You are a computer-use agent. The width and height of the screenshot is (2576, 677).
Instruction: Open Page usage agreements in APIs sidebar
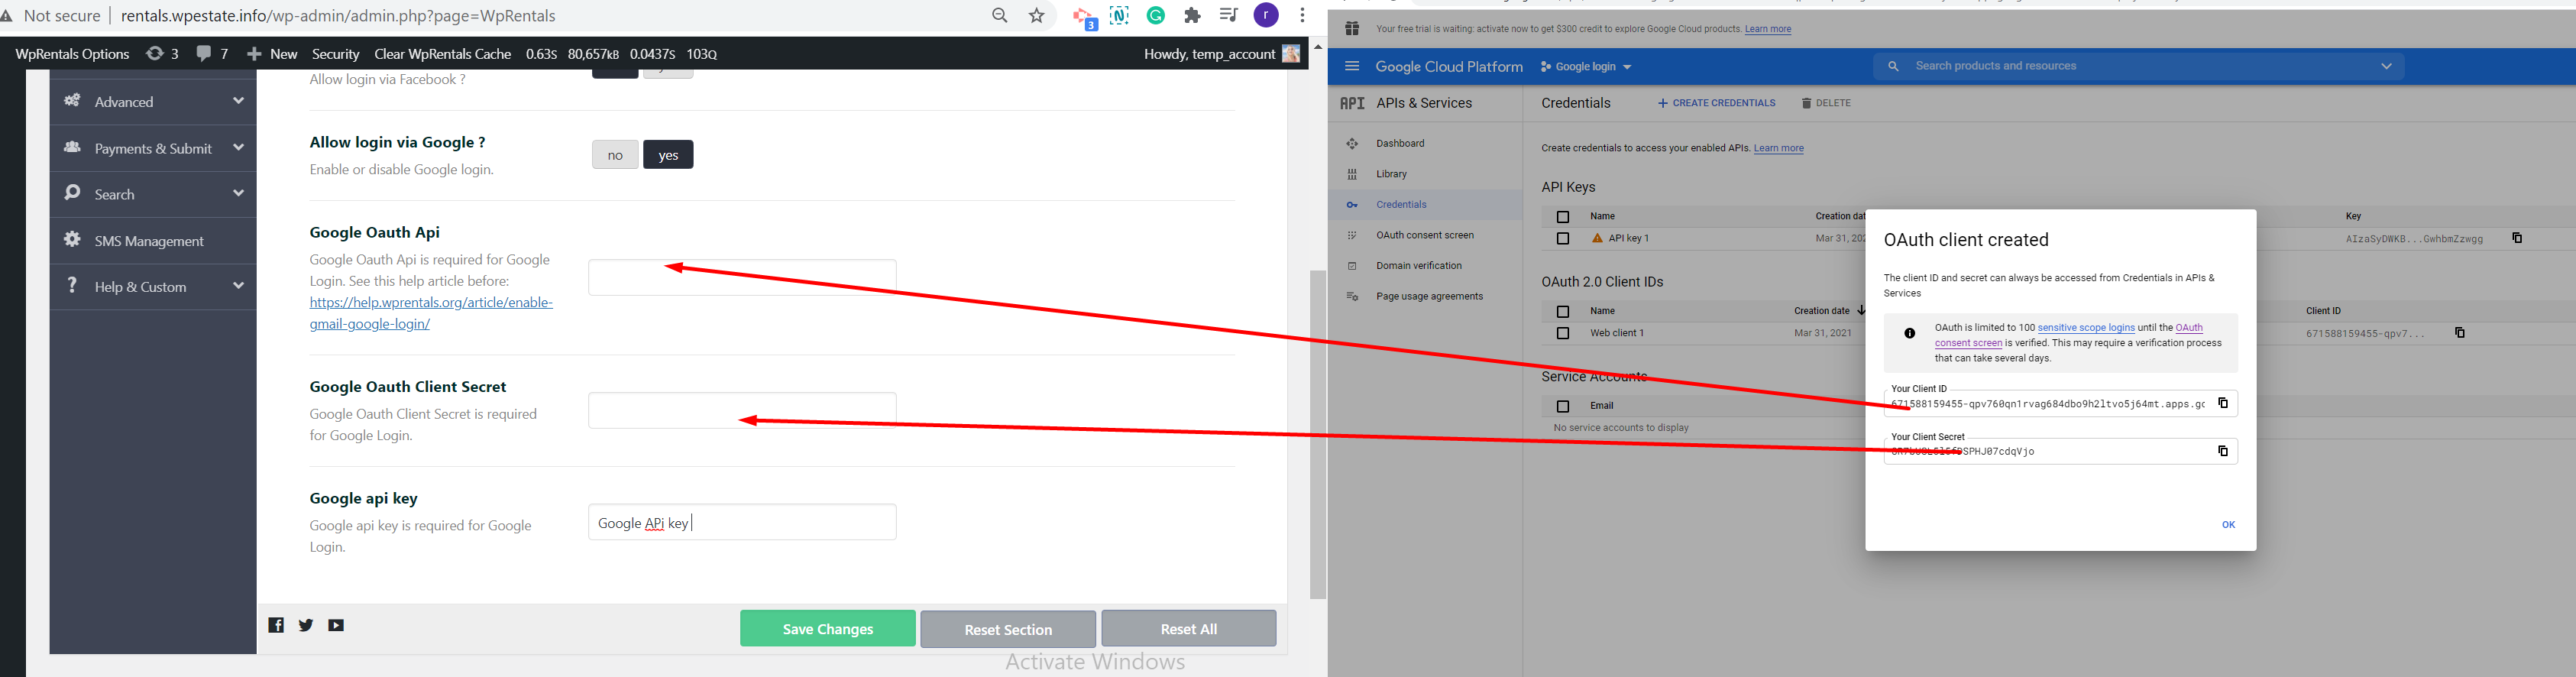pos(1429,296)
